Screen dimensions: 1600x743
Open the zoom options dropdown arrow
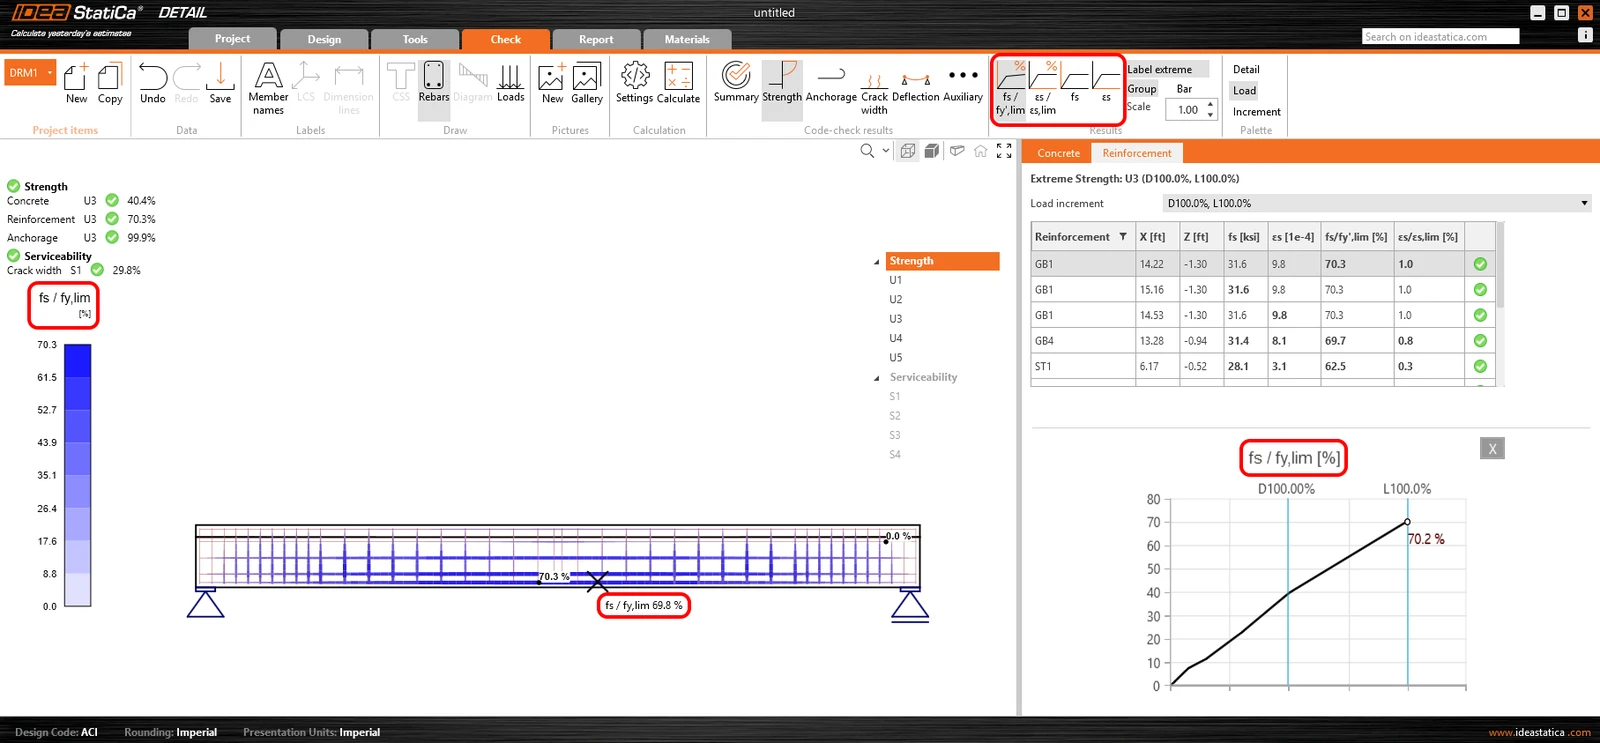click(x=886, y=151)
